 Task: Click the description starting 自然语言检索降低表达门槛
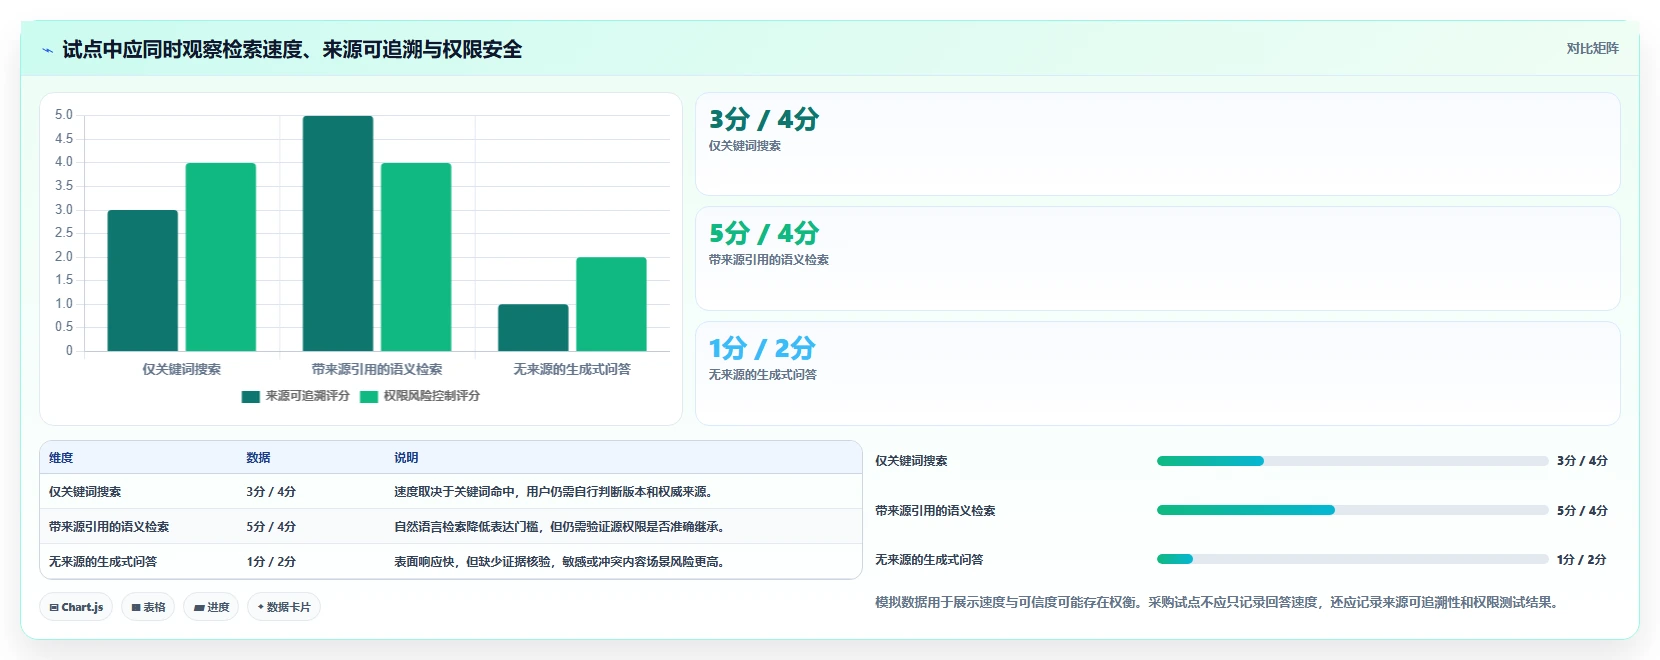pyautogui.click(x=559, y=527)
